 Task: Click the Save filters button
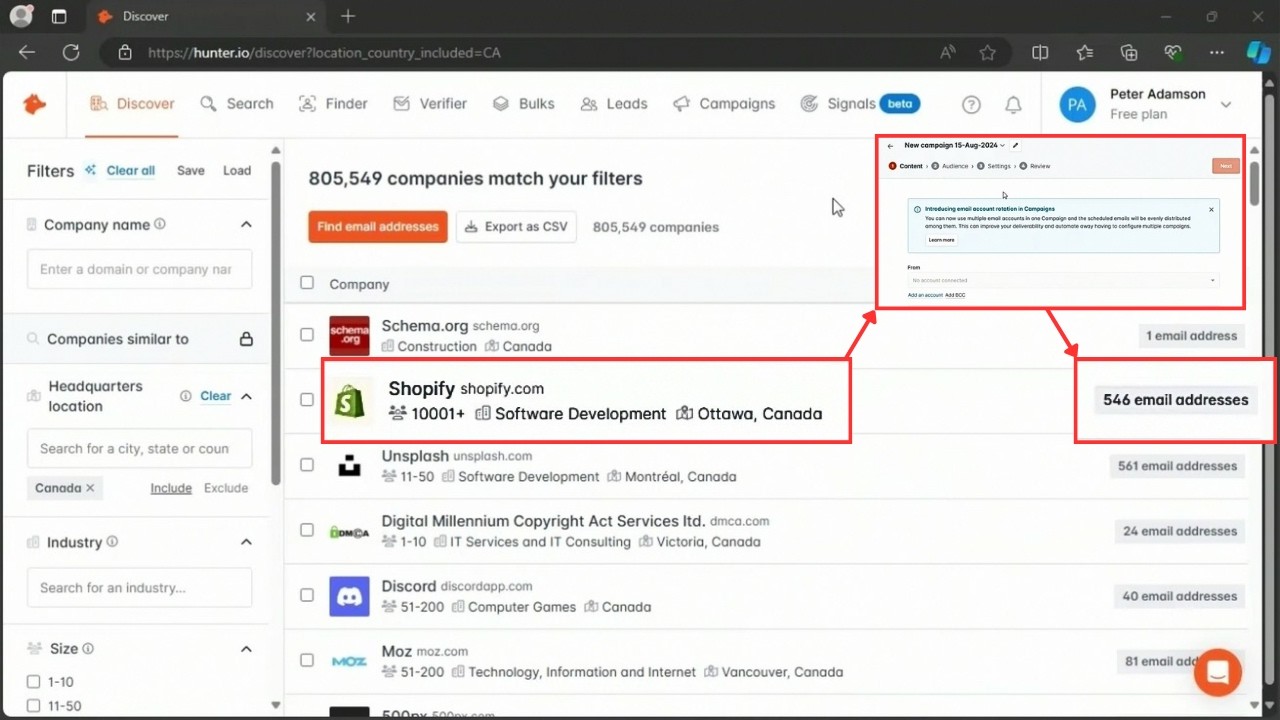tap(191, 170)
